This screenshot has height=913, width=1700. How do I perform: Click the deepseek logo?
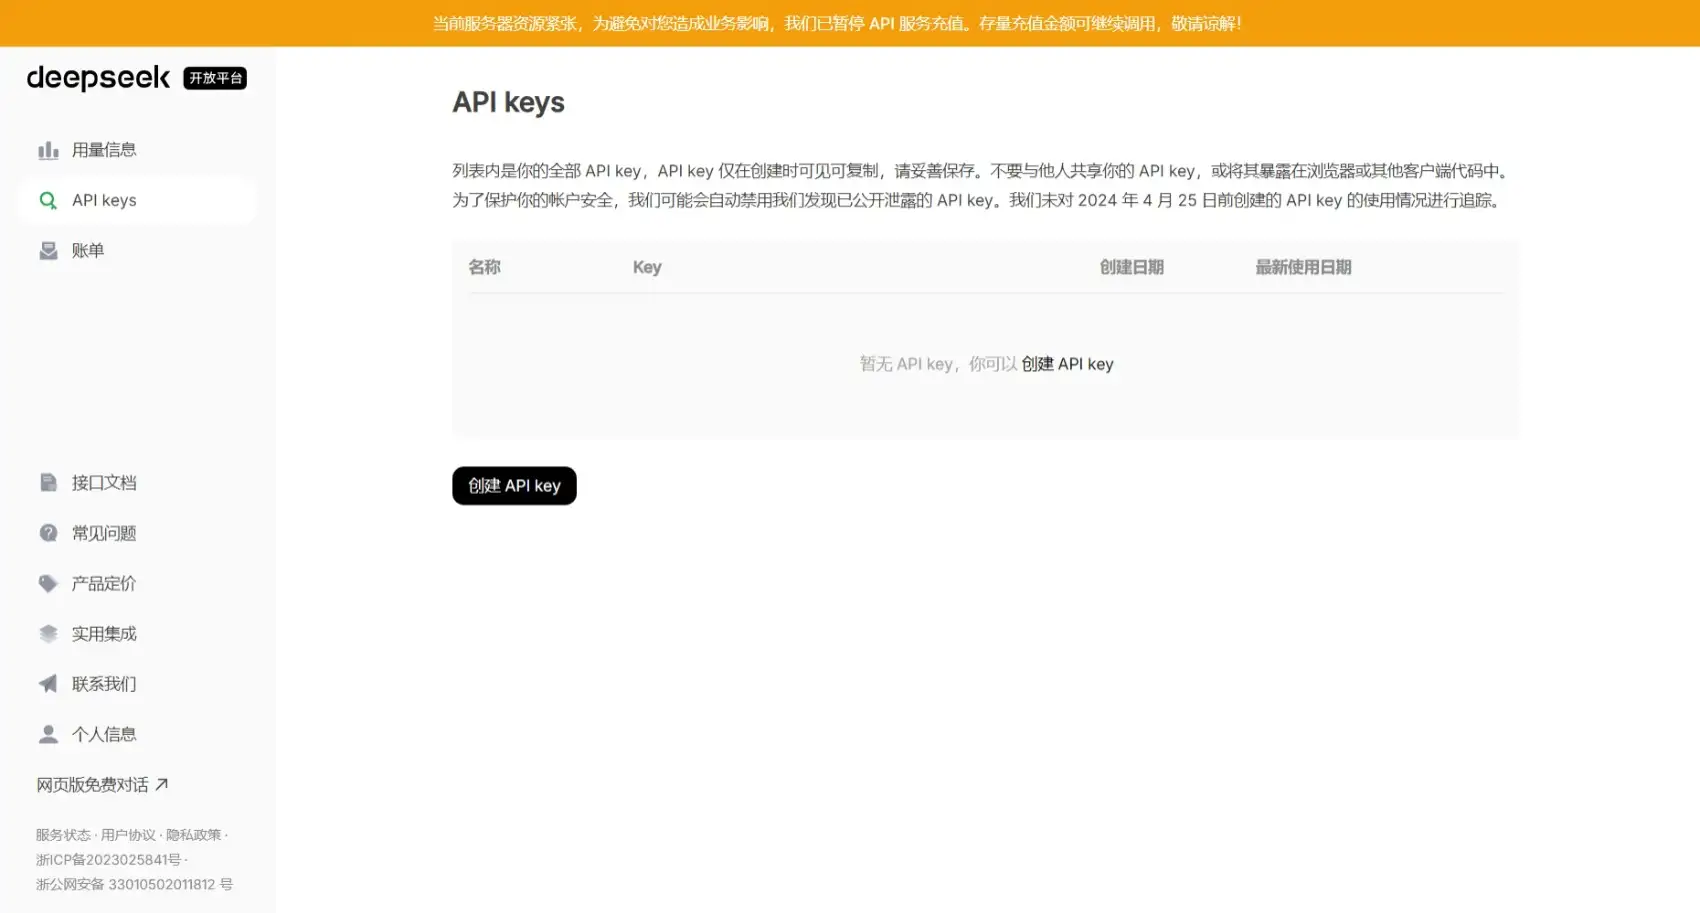[x=98, y=78]
